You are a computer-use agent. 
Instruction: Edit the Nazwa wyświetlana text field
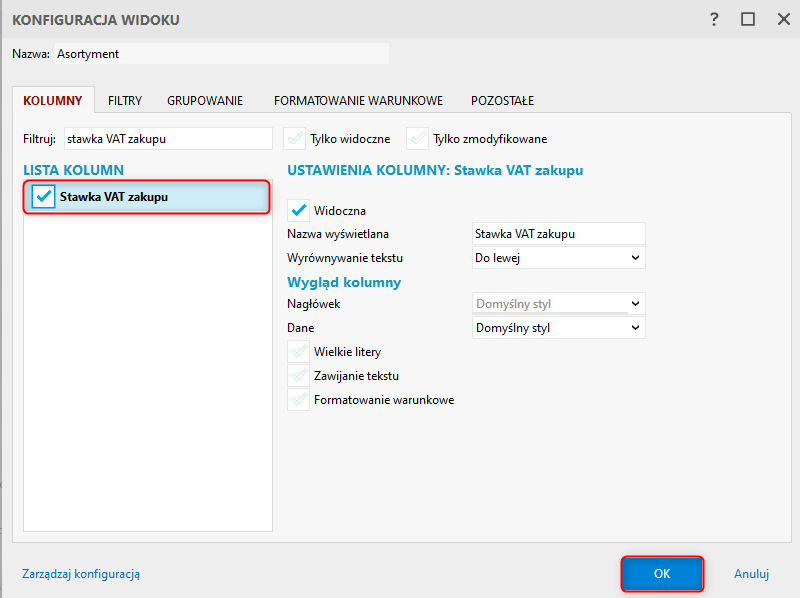559,234
